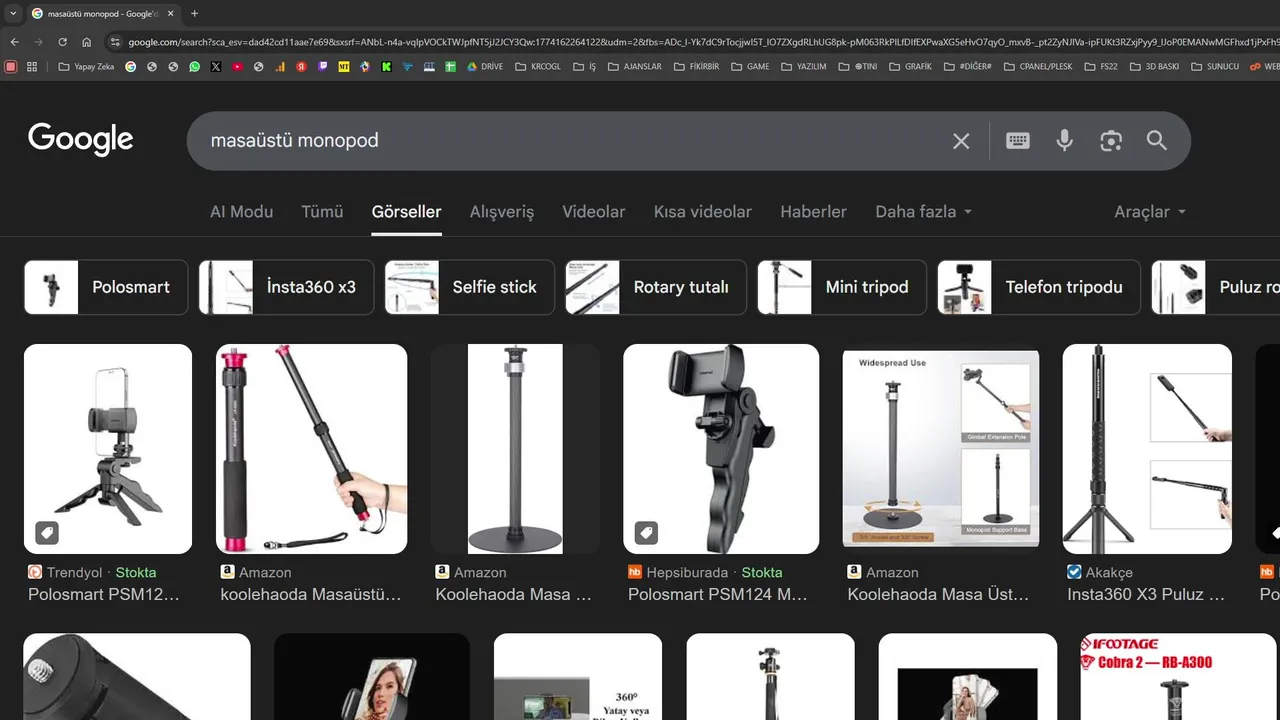Open the Polosmart PSM124 Hepsiburada result link

click(718, 594)
